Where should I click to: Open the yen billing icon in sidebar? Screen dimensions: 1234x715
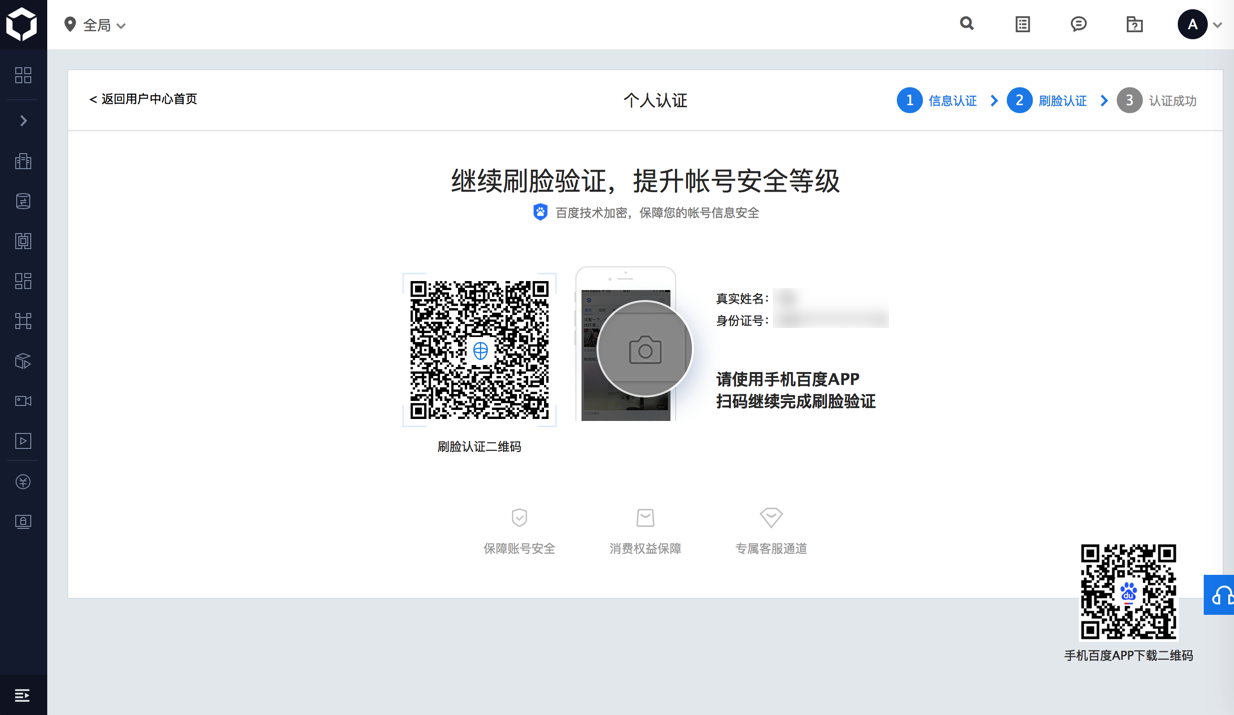coord(23,482)
